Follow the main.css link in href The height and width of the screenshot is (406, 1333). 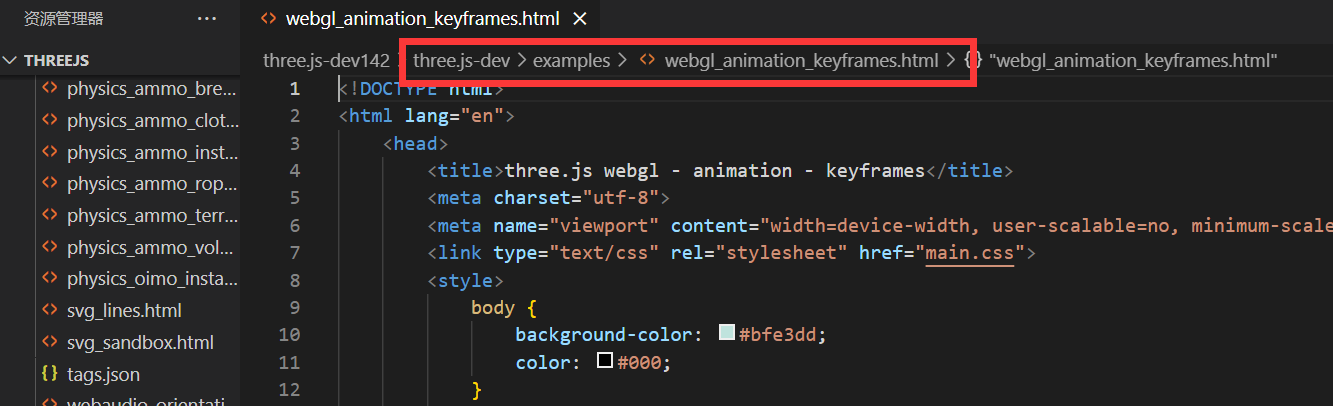[969, 253]
